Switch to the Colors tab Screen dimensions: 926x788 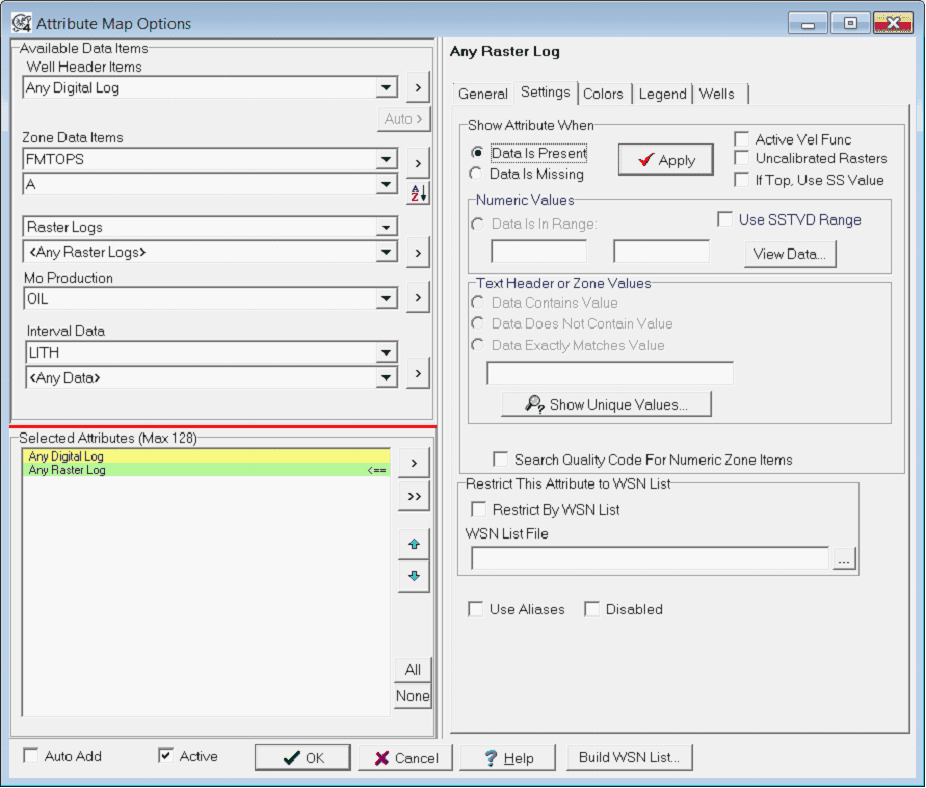[x=603, y=94]
